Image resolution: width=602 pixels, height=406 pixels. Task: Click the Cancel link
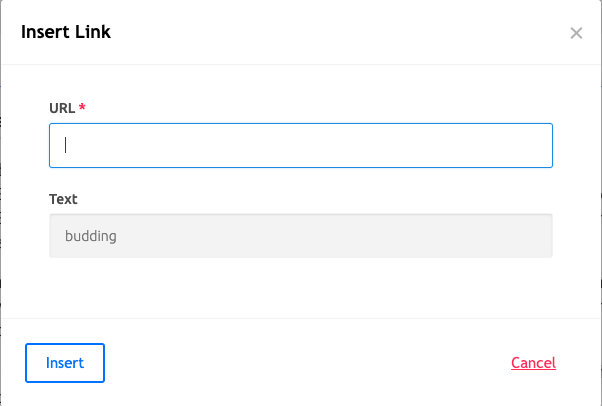coord(533,363)
